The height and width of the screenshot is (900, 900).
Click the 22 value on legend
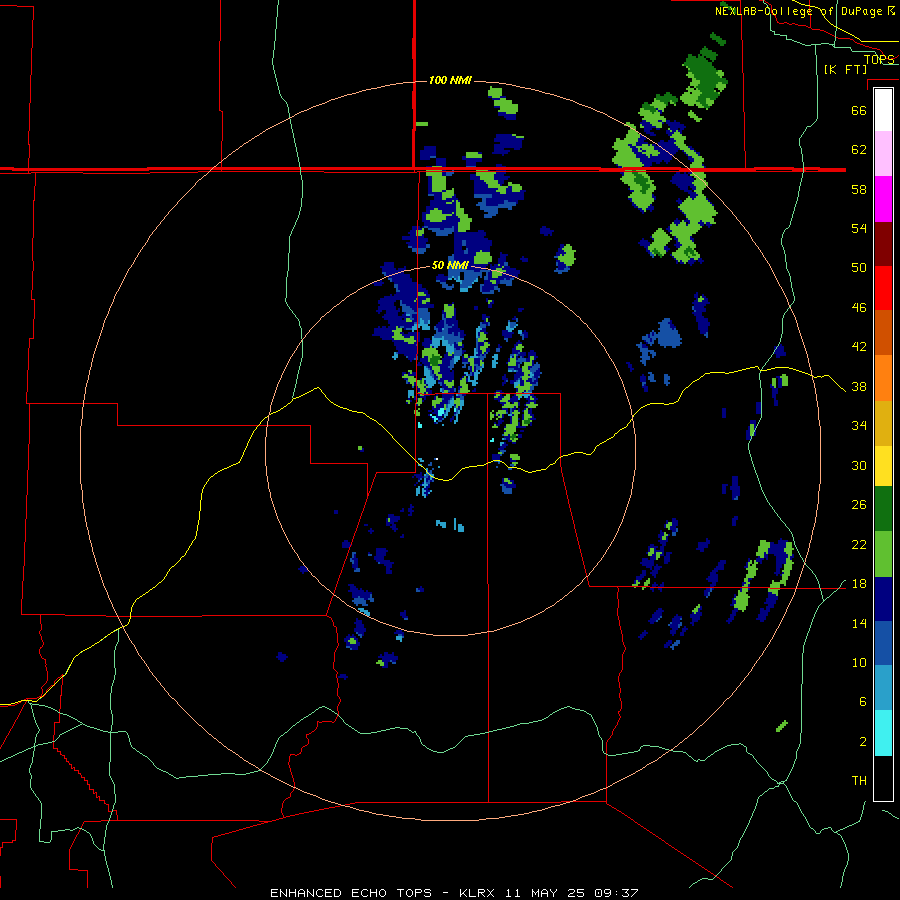click(x=859, y=545)
